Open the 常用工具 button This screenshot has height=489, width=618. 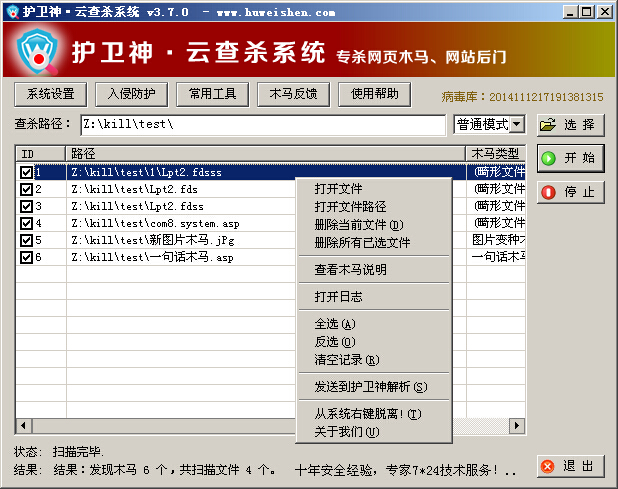[x=212, y=94]
